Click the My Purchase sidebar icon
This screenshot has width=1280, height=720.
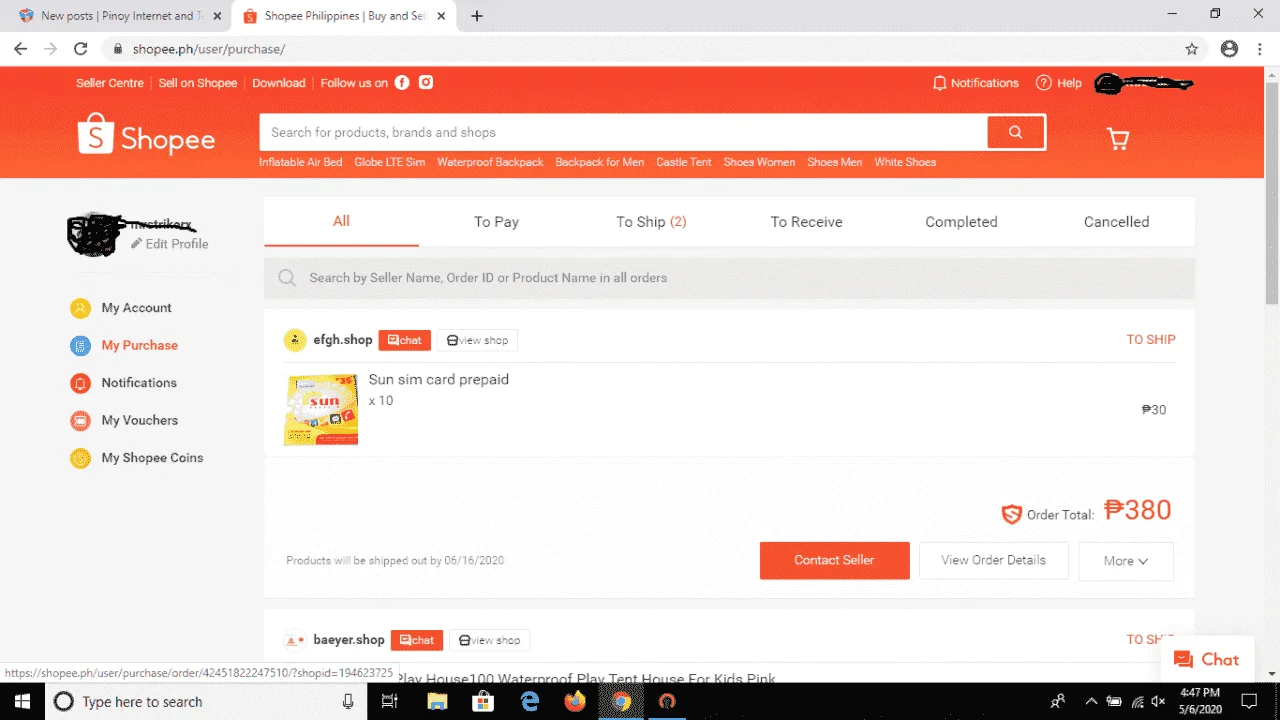(x=80, y=346)
